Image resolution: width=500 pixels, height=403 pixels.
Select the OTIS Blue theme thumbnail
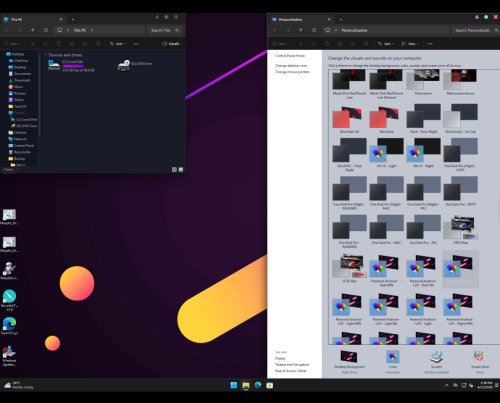(460, 231)
